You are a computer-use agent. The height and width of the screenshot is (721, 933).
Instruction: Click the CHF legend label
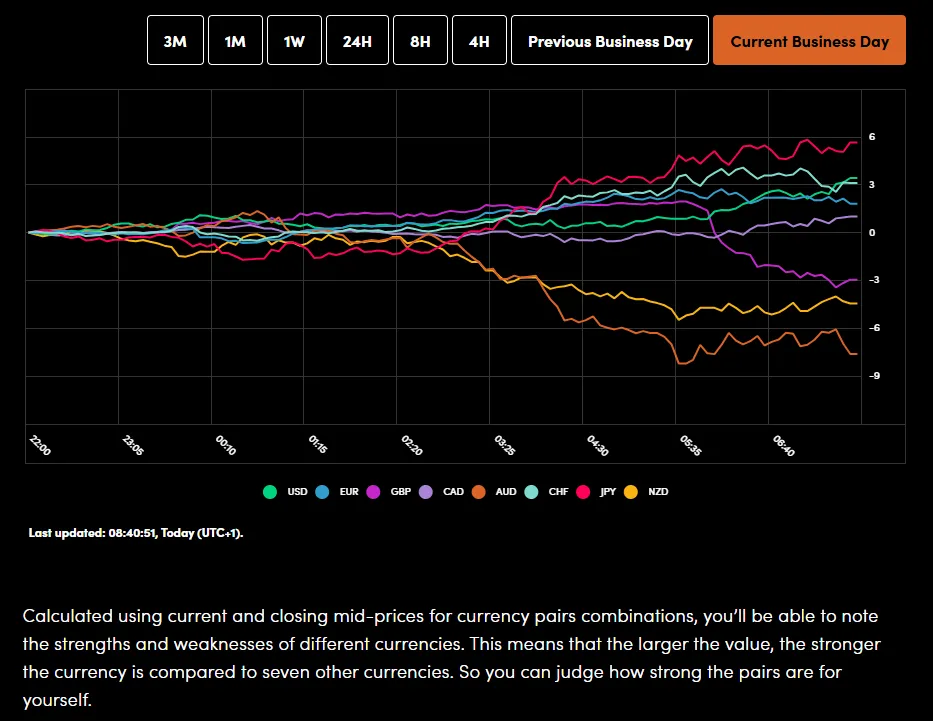tap(559, 492)
